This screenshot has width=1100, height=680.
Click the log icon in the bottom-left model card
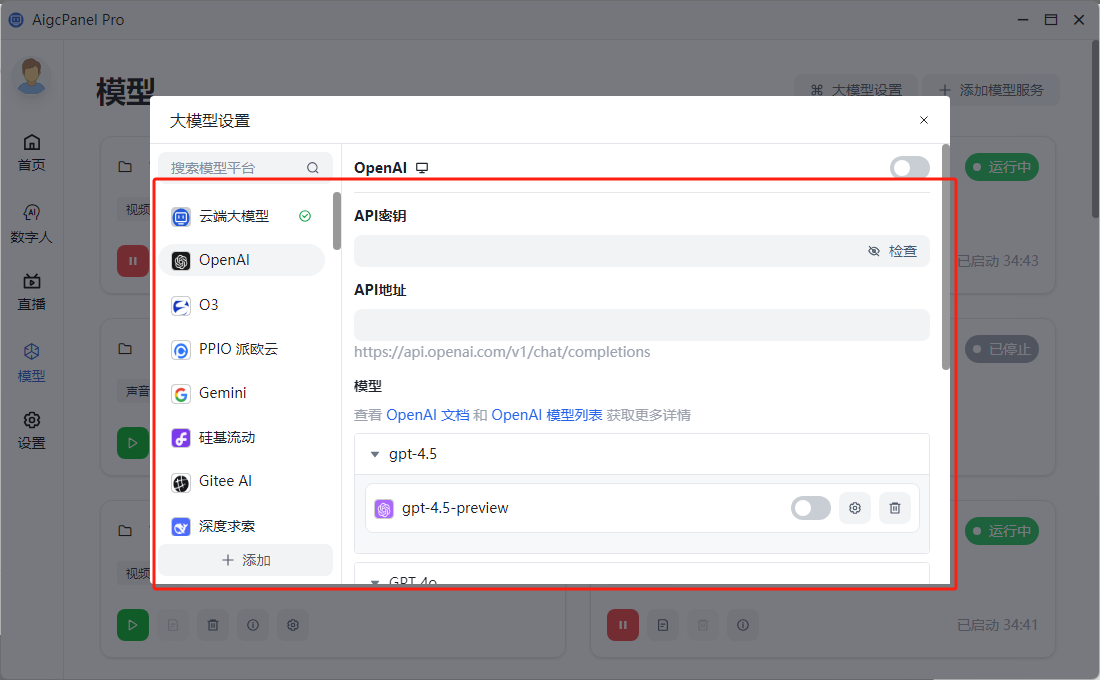point(173,625)
